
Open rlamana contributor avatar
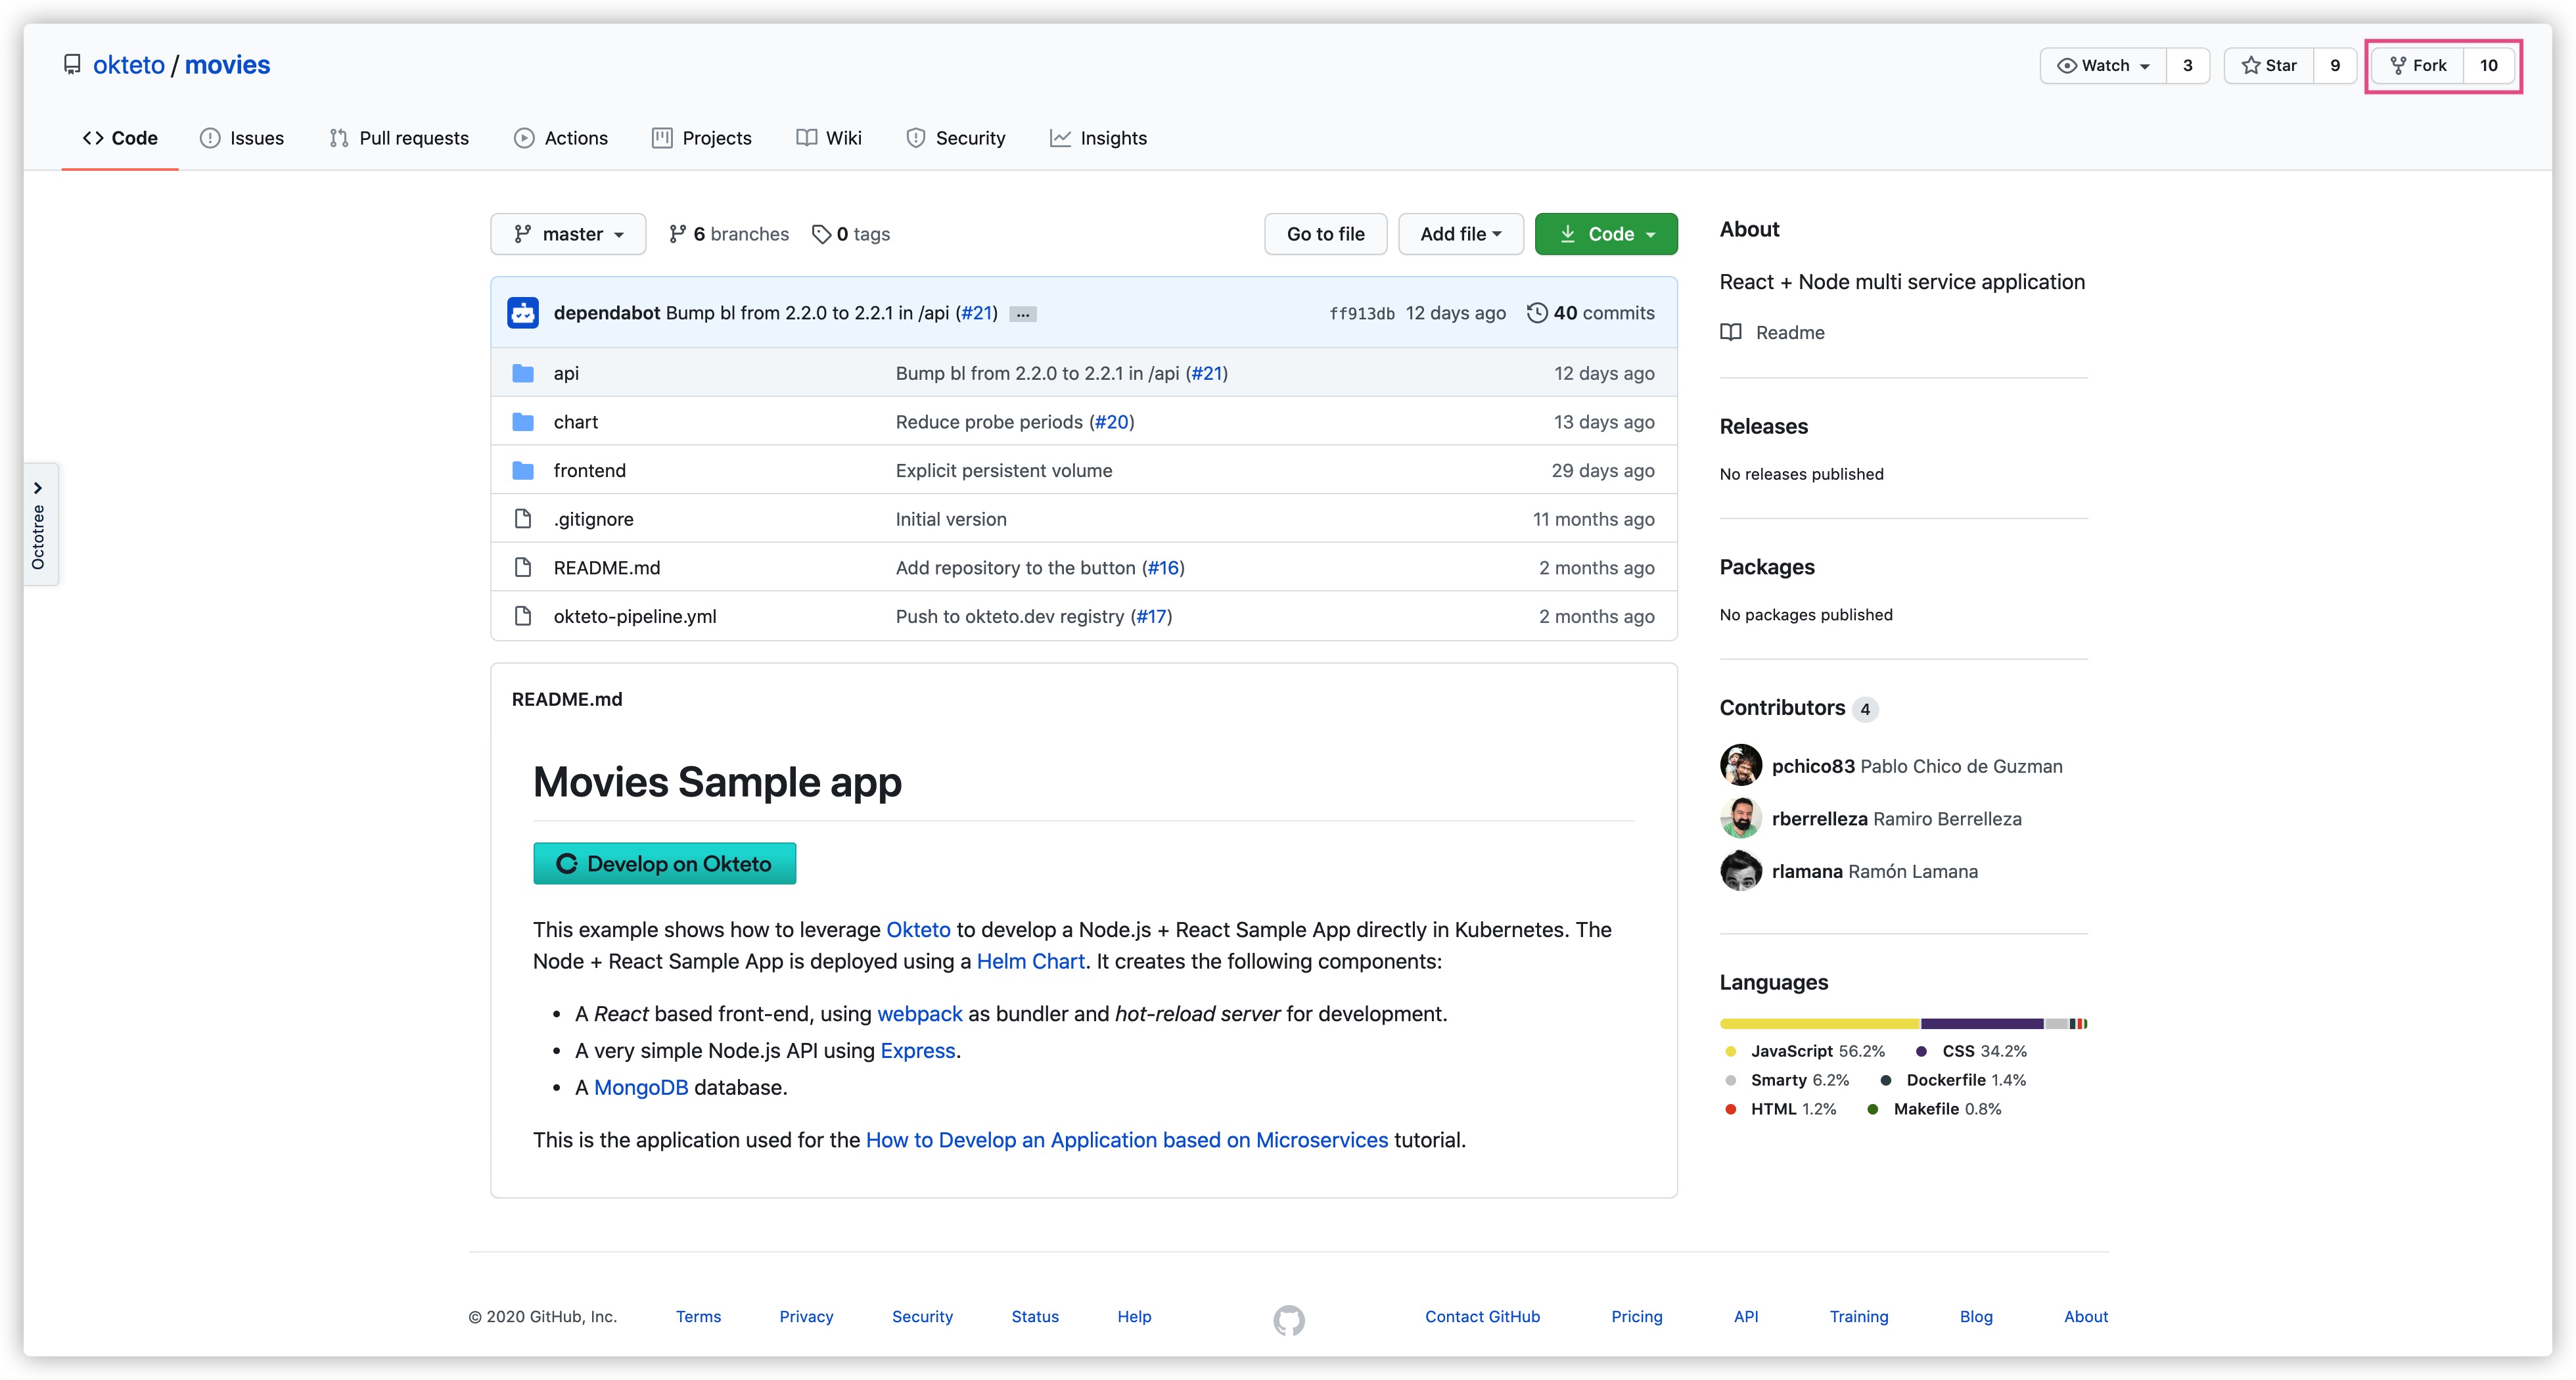tap(1741, 871)
